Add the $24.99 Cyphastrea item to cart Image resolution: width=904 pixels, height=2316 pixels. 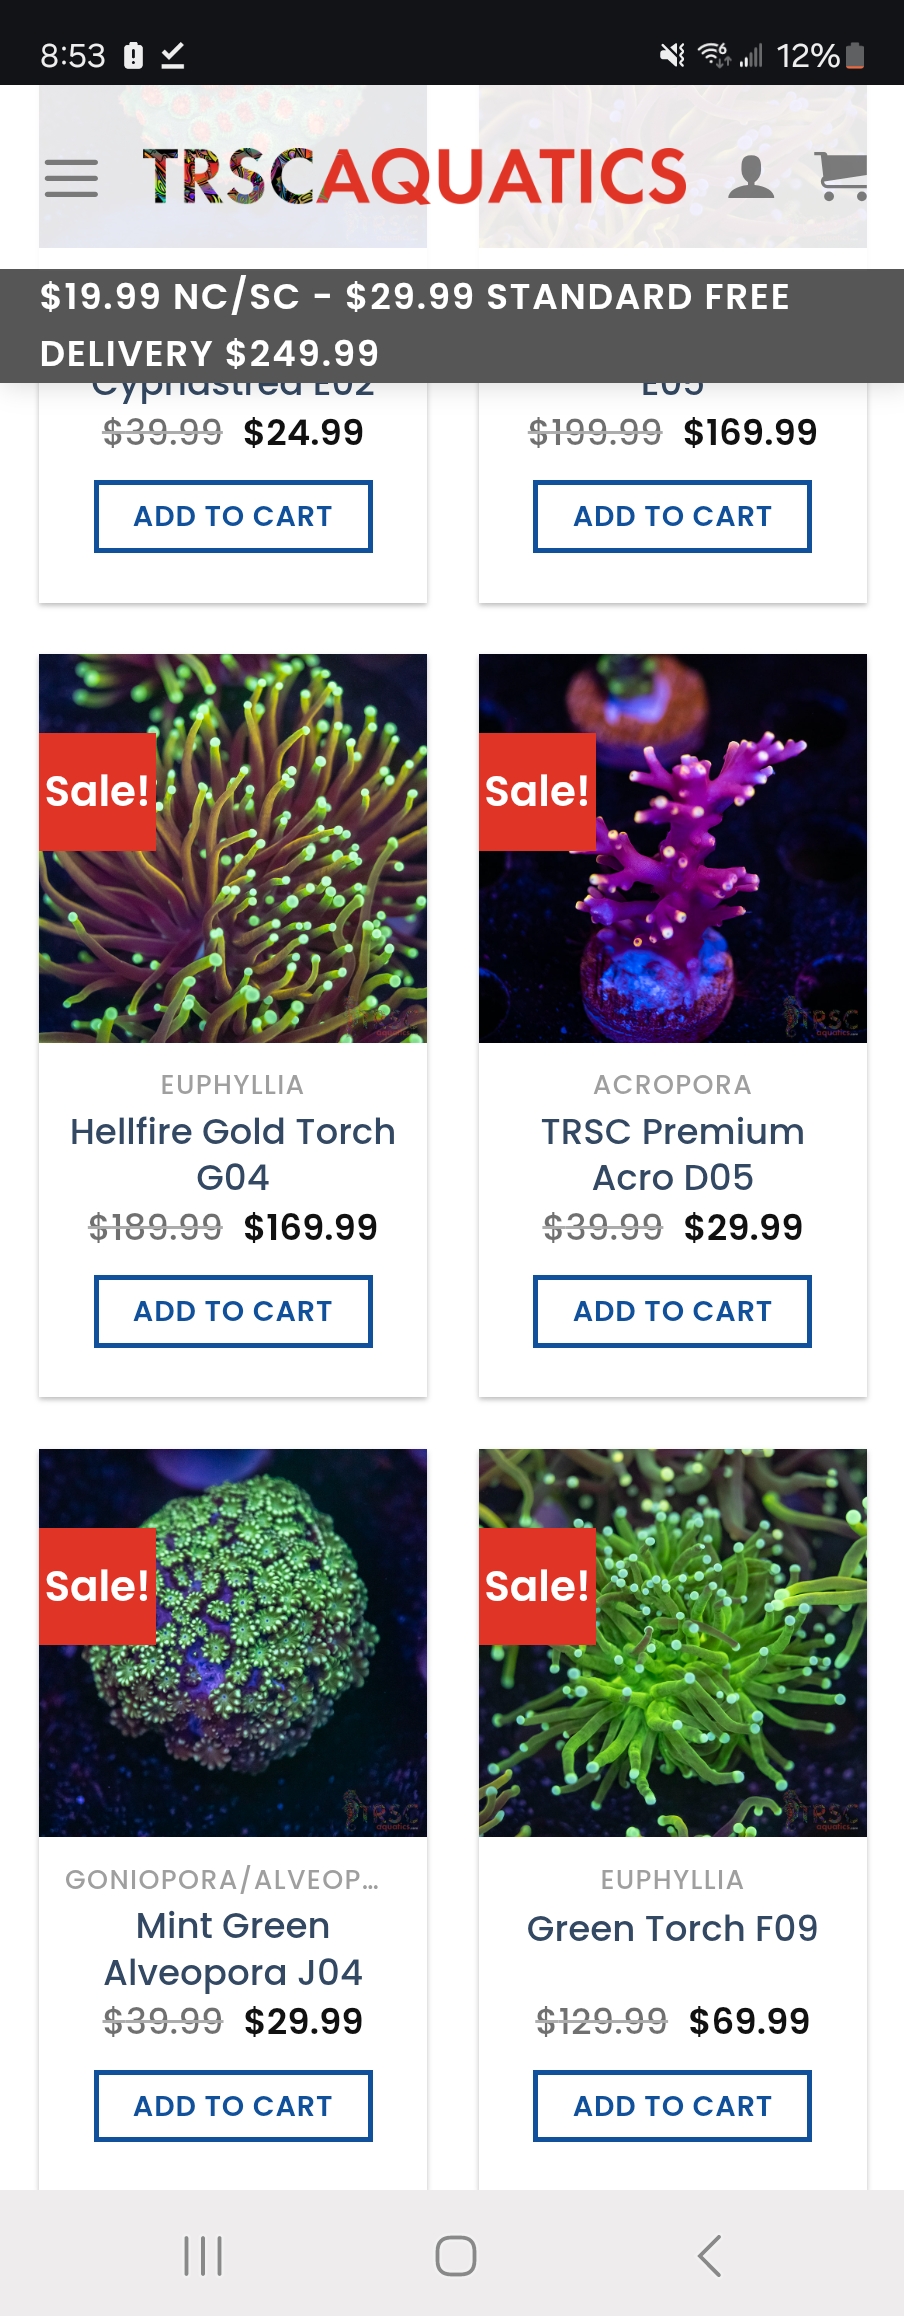(x=233, y=516)
